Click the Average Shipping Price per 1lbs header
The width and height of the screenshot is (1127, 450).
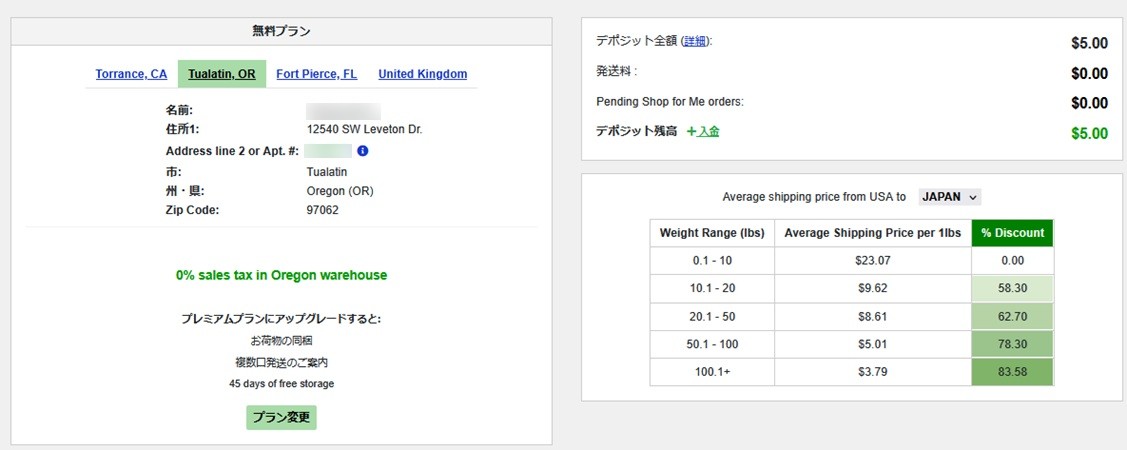(872, 233)
